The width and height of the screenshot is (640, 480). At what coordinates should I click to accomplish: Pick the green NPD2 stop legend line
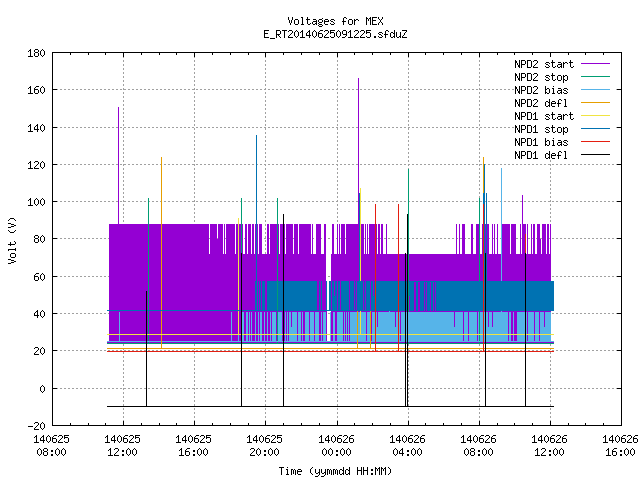595,76
